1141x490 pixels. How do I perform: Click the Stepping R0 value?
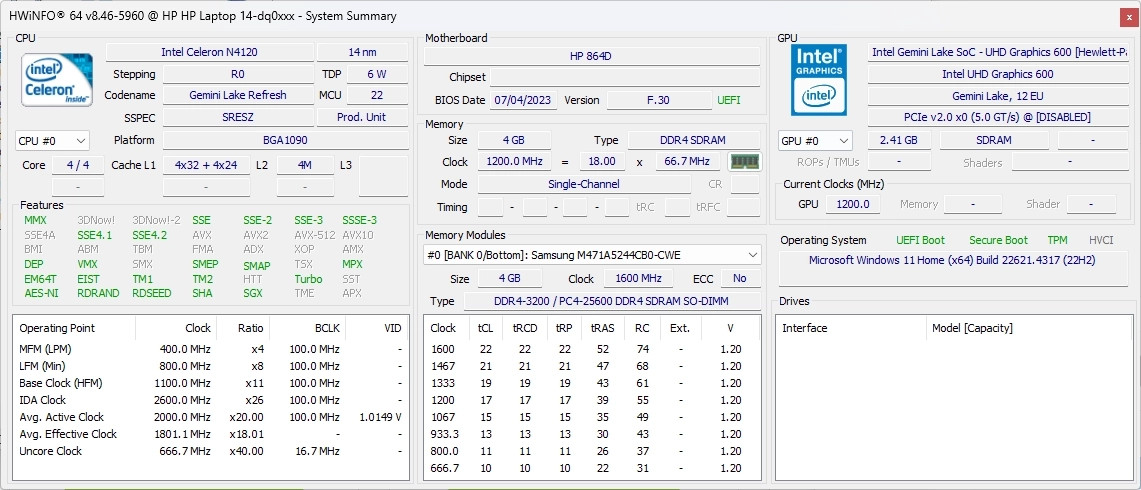coord(238,74)
